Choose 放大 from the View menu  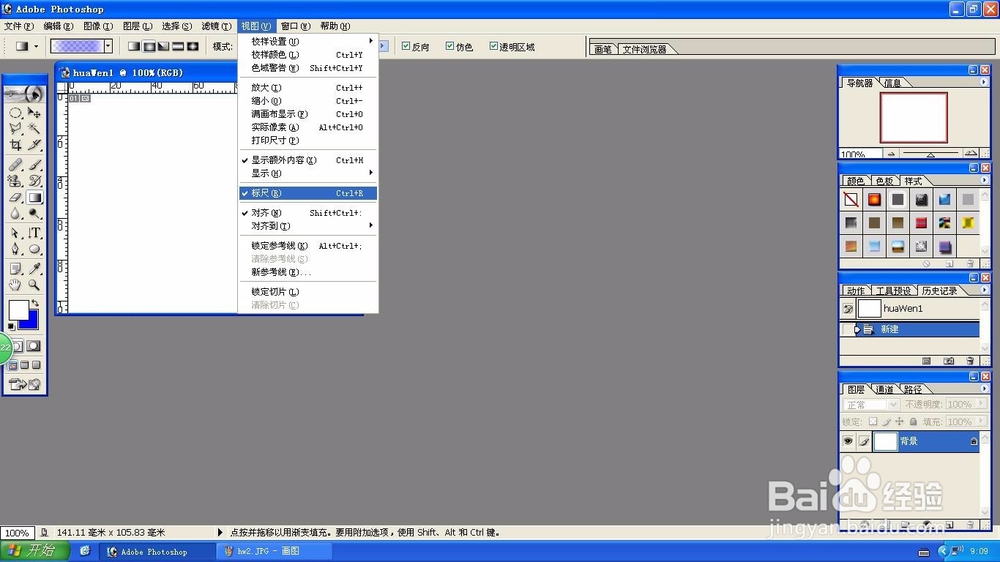coord(308,87)
